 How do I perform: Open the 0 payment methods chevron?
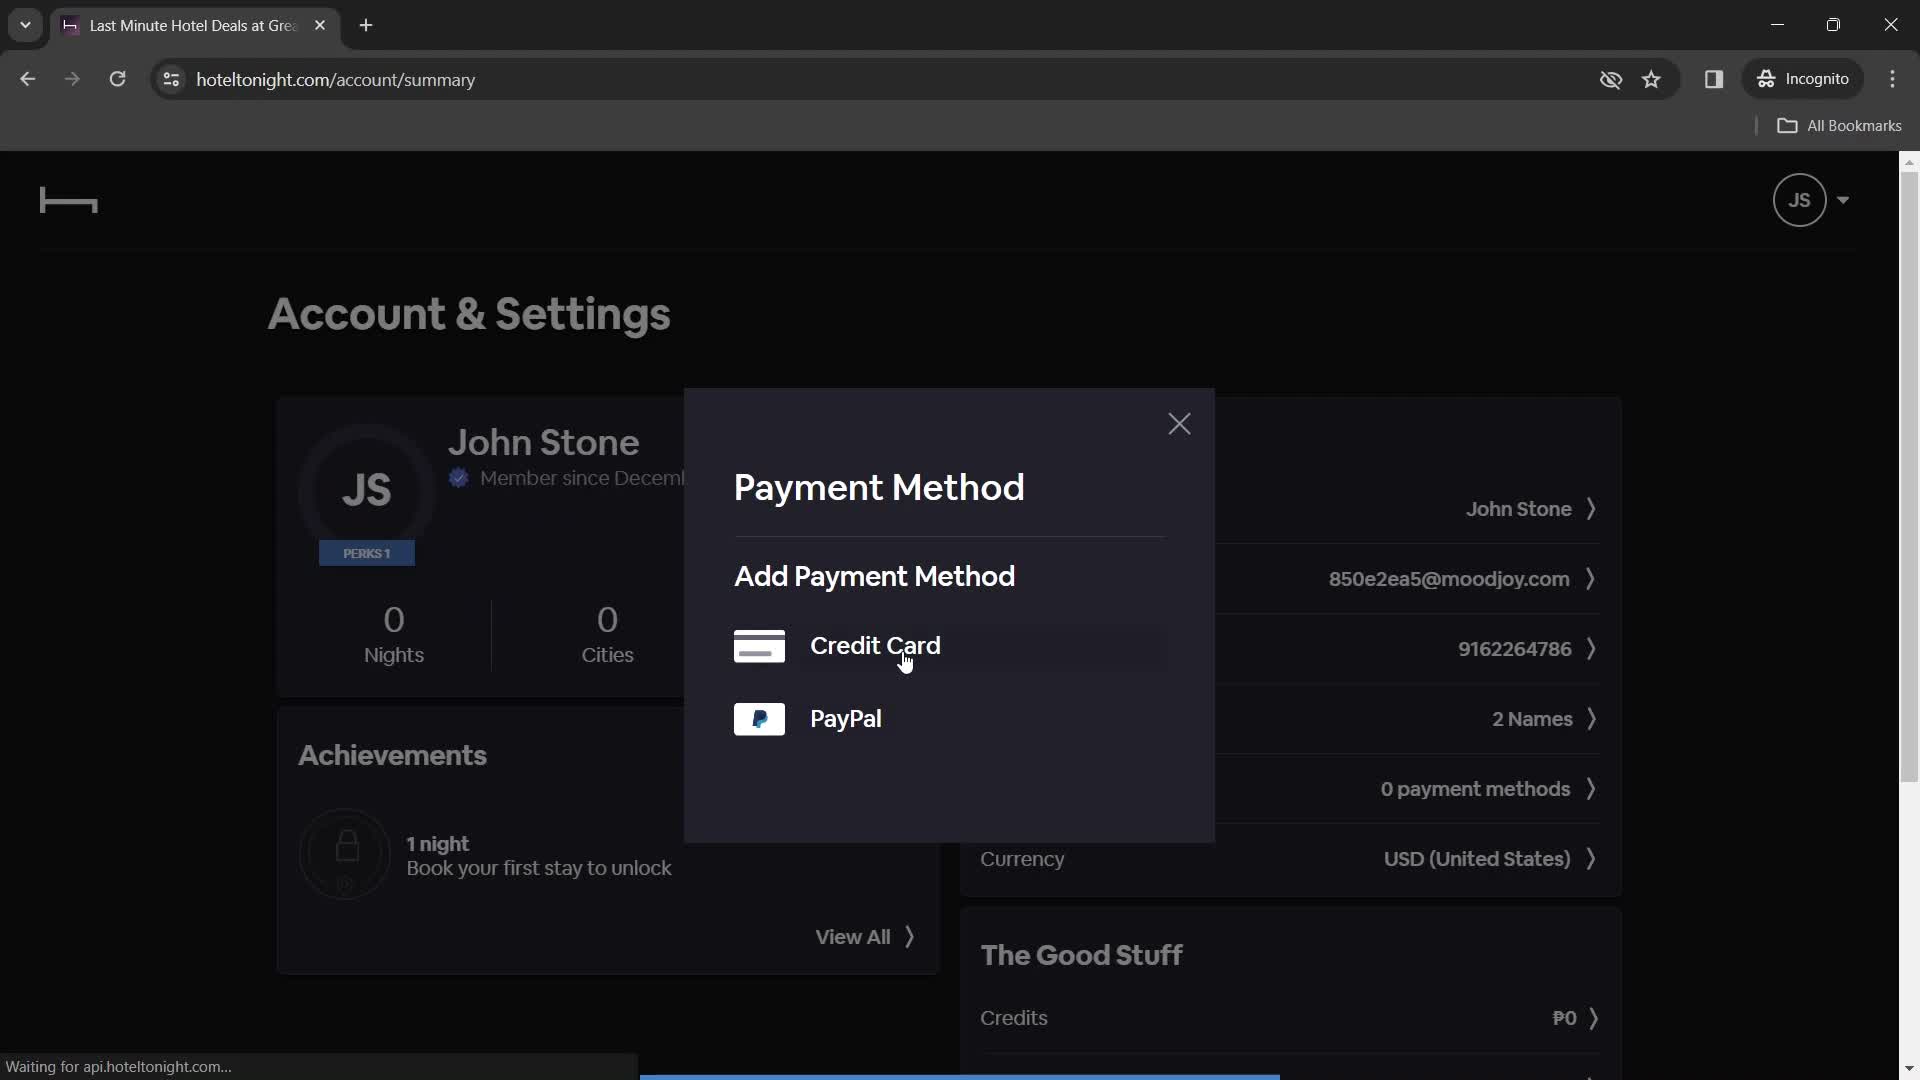(x=1591, y=789)
